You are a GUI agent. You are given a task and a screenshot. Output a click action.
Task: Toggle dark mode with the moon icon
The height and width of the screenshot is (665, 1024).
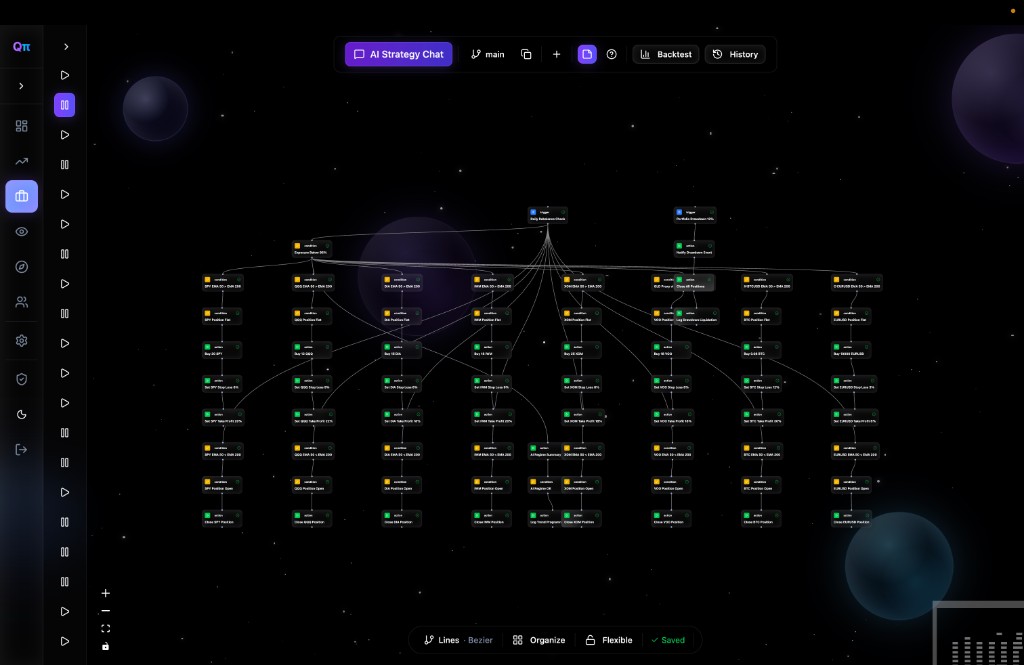click(21, 414)
